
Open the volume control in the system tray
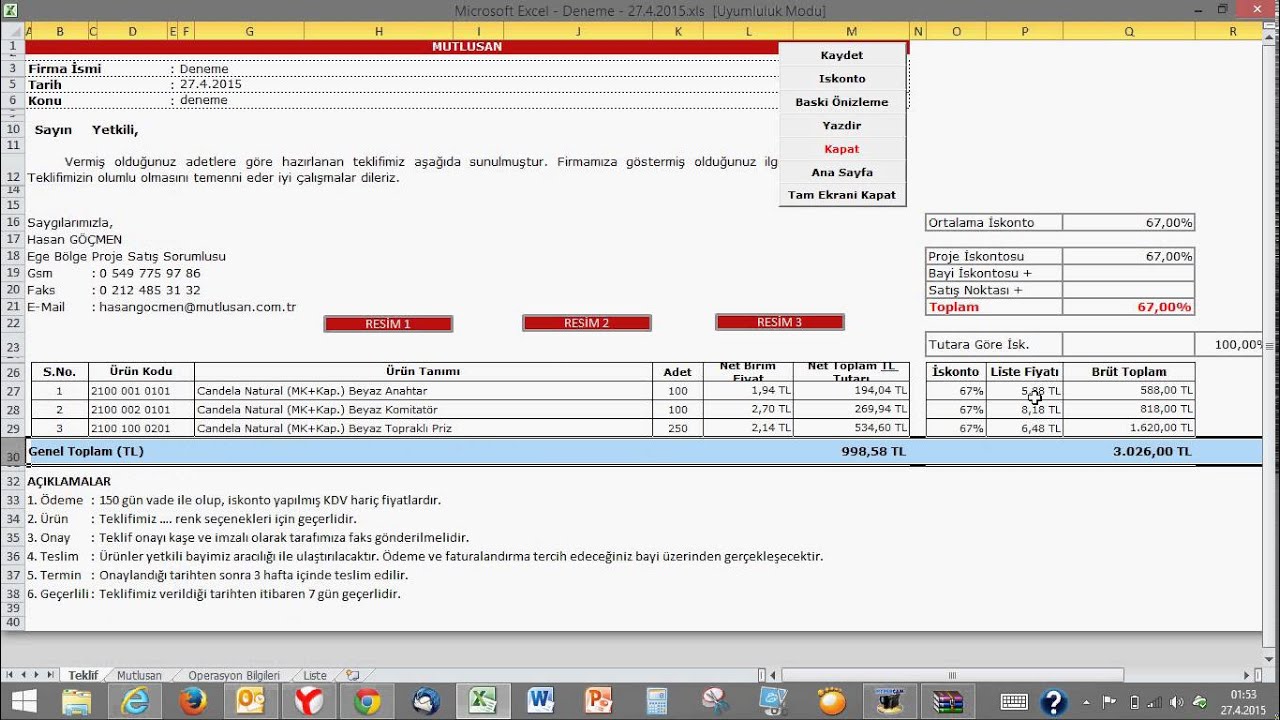[x=1177, y=702]
